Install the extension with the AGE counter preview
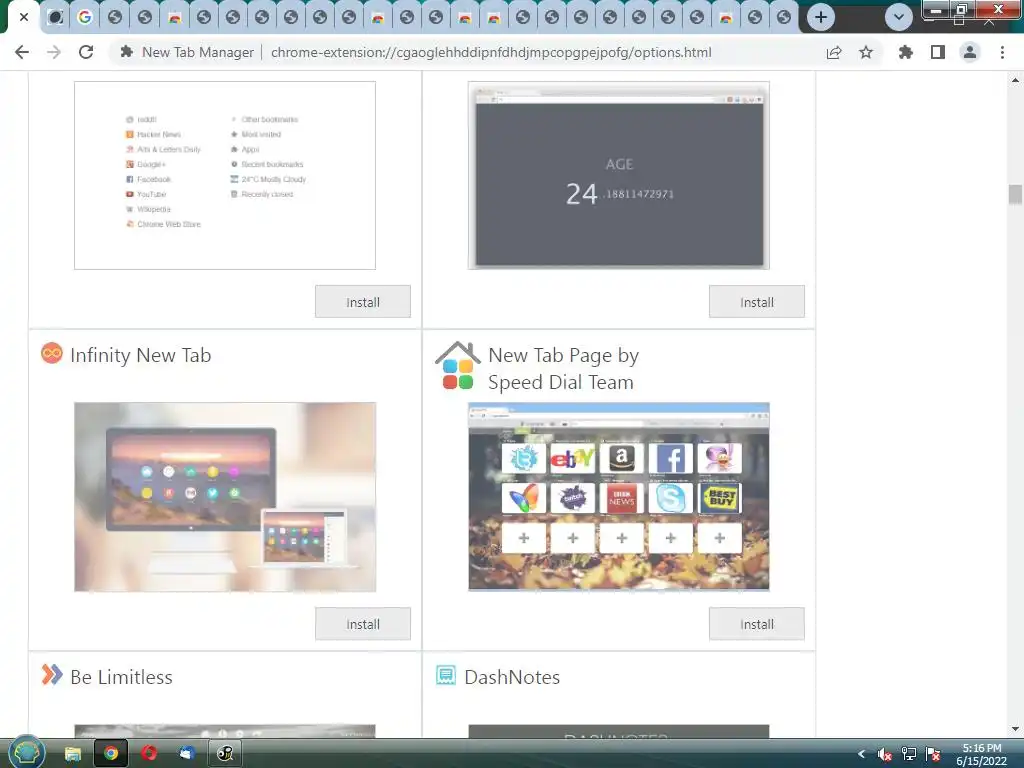The image size is (1024, 768). point(757,302)
